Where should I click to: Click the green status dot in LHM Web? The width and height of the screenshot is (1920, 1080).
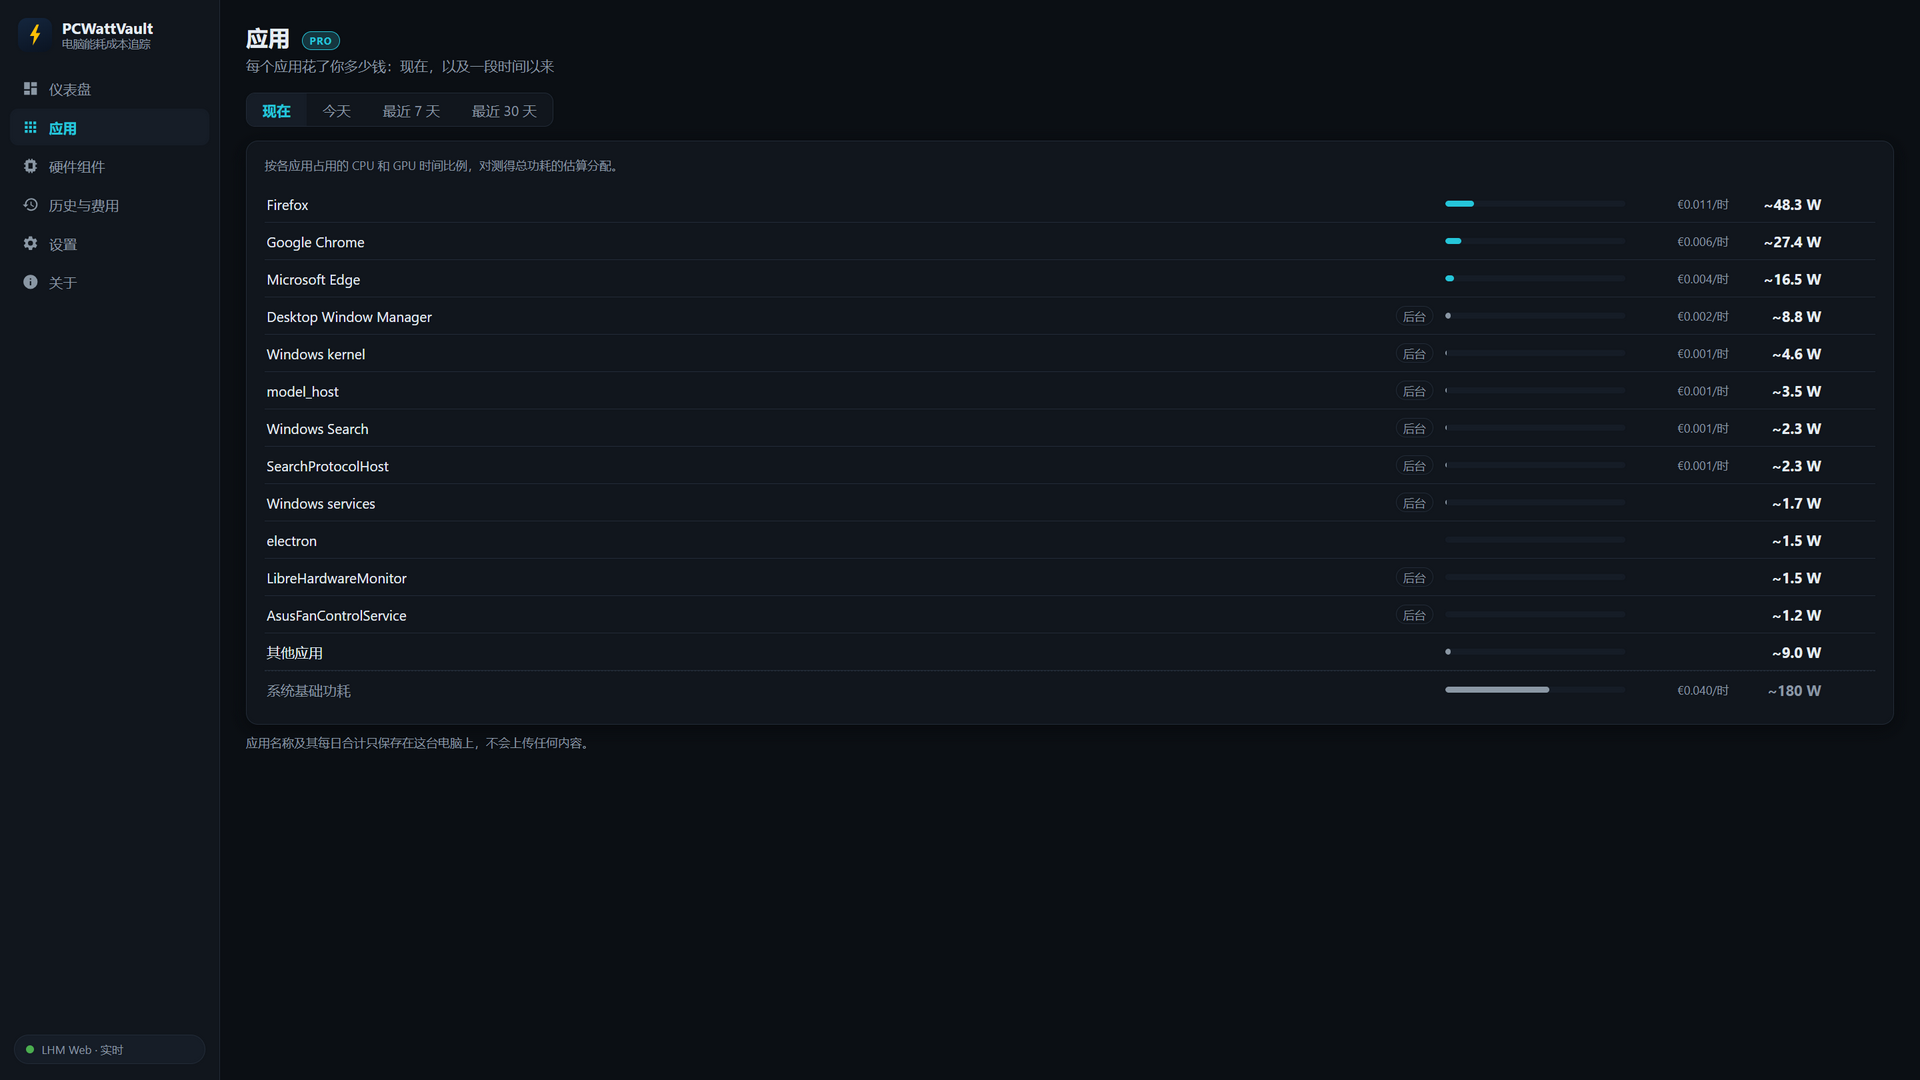click(30, 1050)
